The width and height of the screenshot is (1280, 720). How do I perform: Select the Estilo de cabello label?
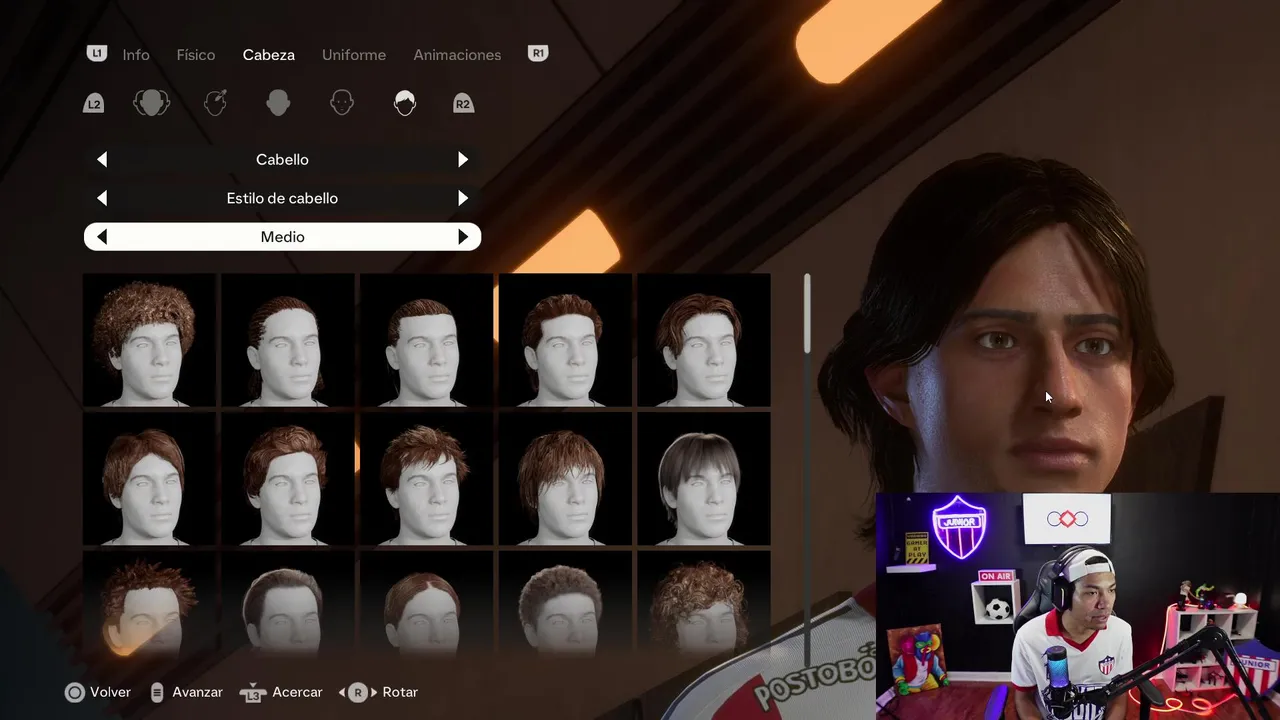[282, 198]
